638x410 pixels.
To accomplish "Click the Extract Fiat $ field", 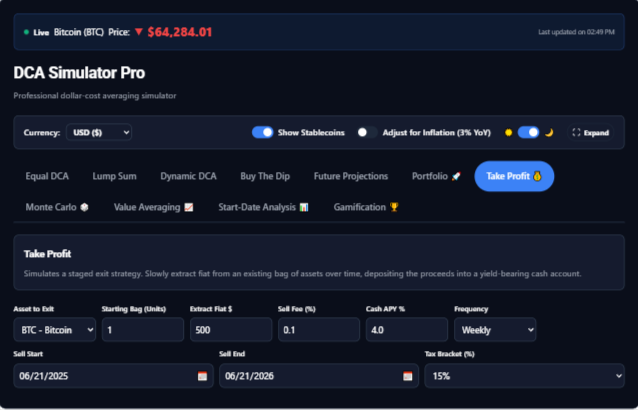I will click(231, 329).
